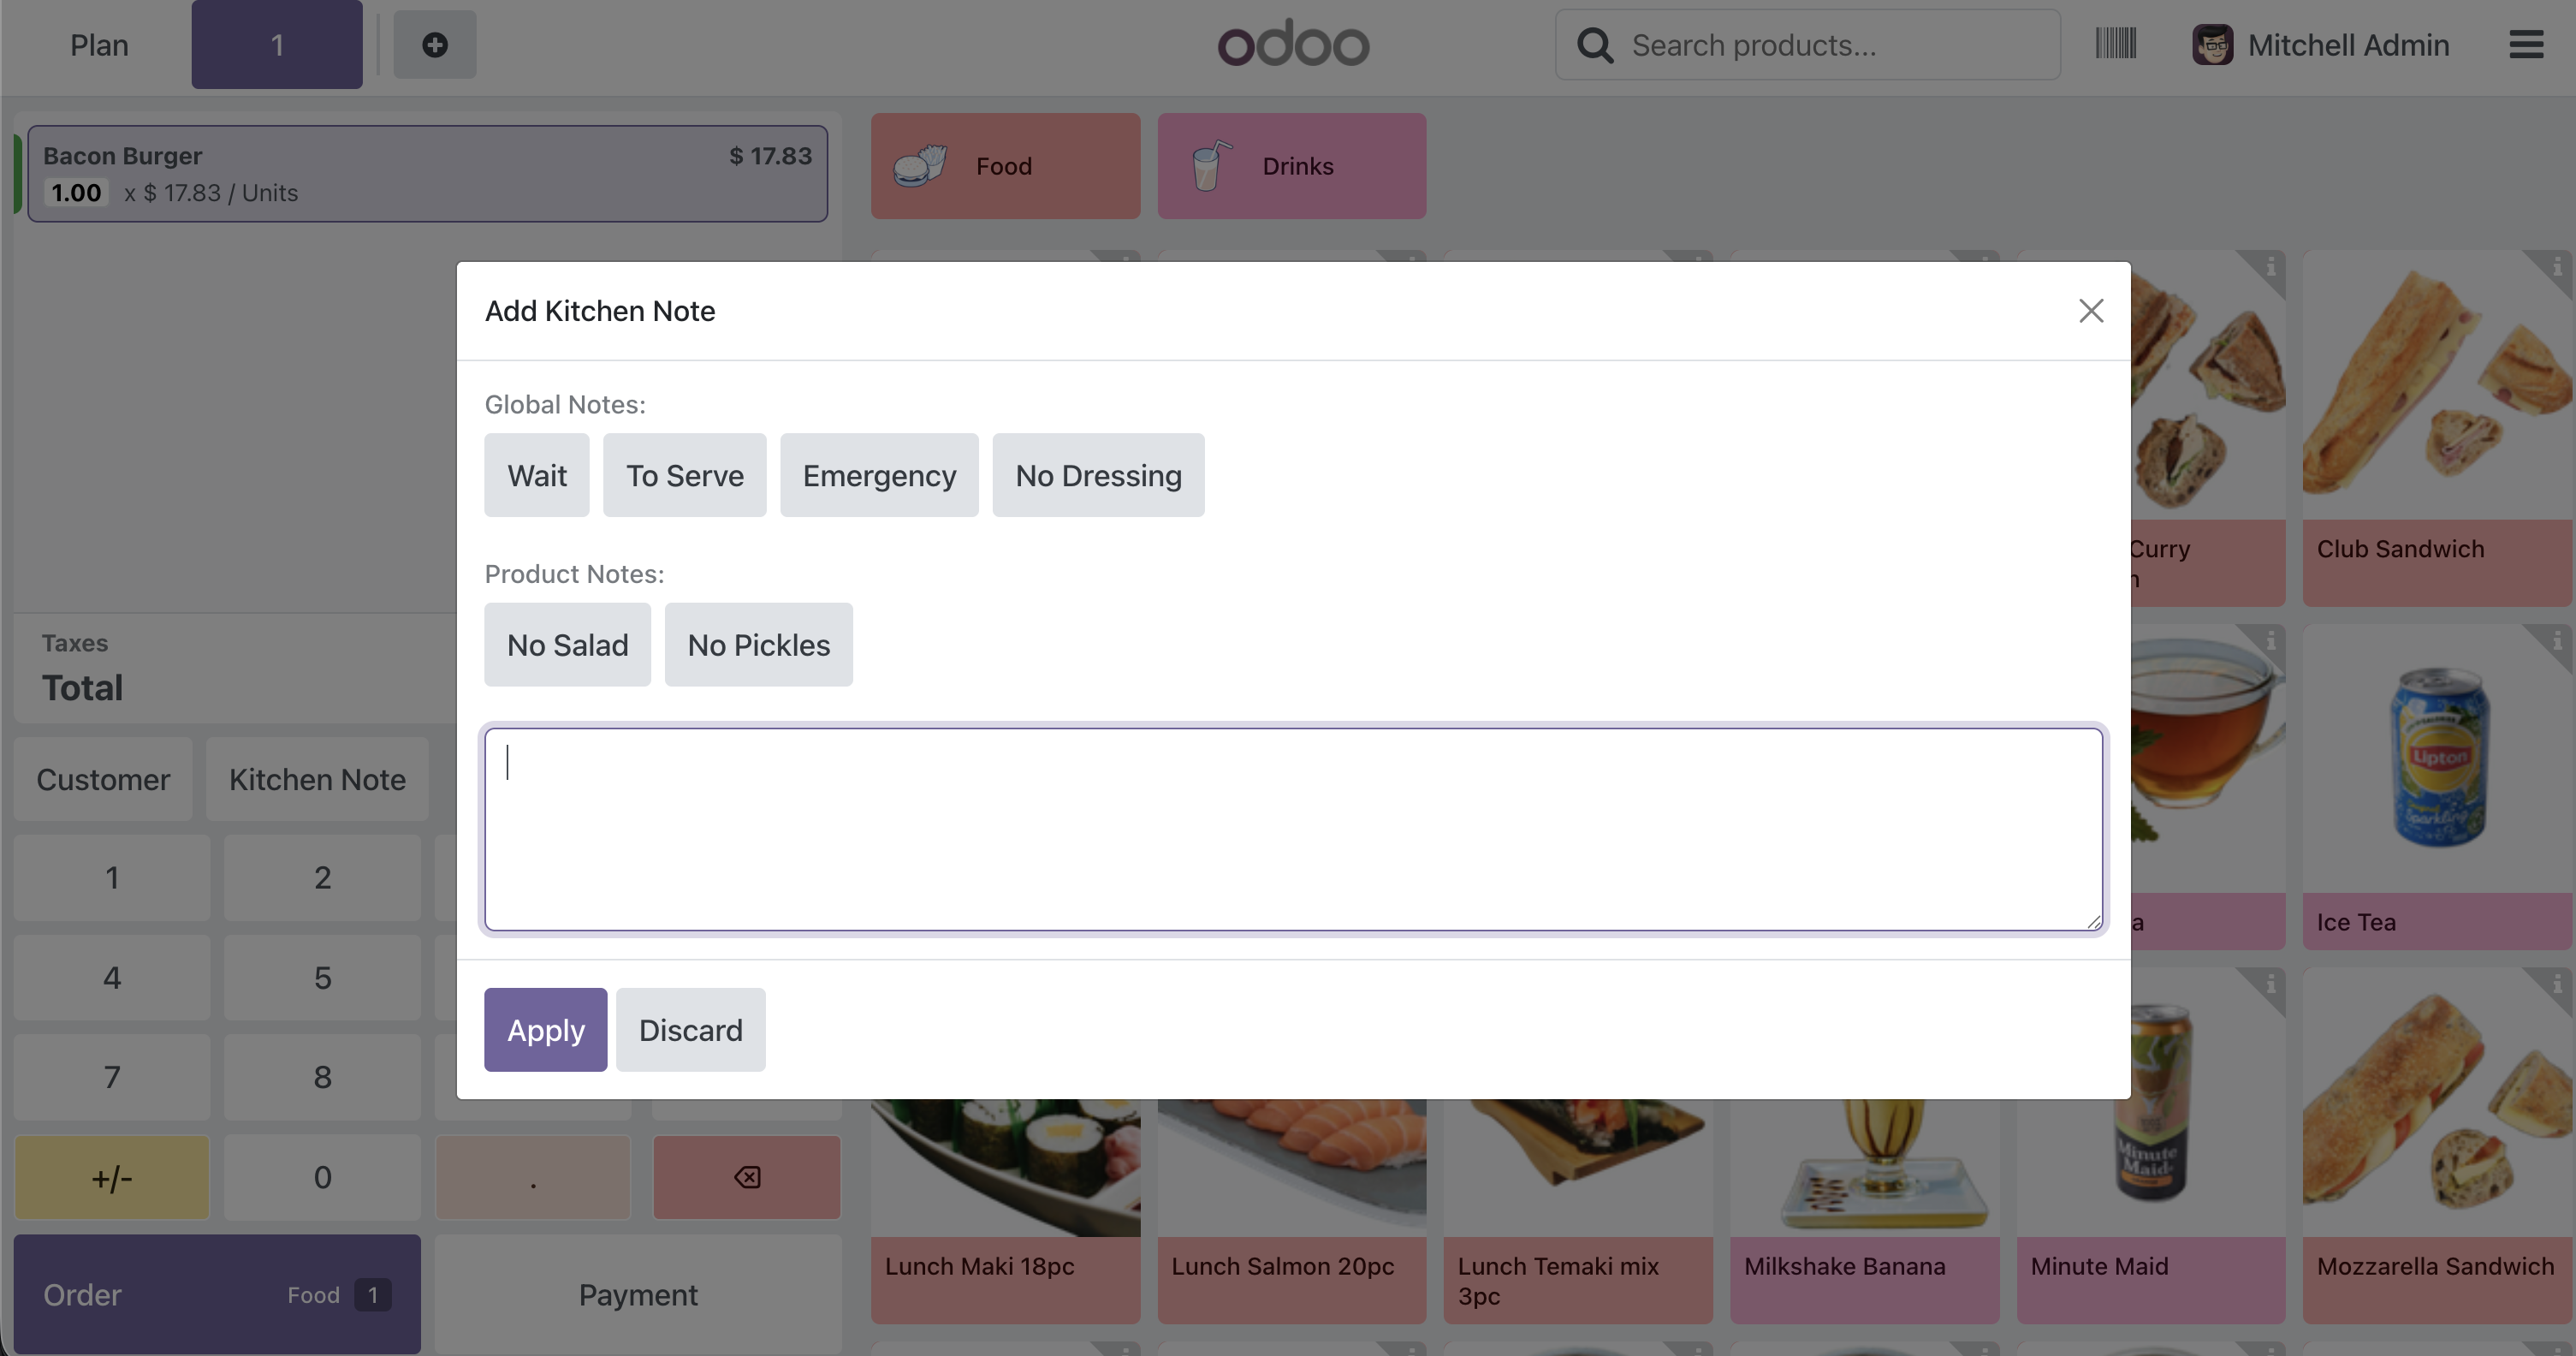The height and width of the screenshot is (1356, 2576).
Task: Pick the No Dressing note
Action: [x=1098, y=475]
